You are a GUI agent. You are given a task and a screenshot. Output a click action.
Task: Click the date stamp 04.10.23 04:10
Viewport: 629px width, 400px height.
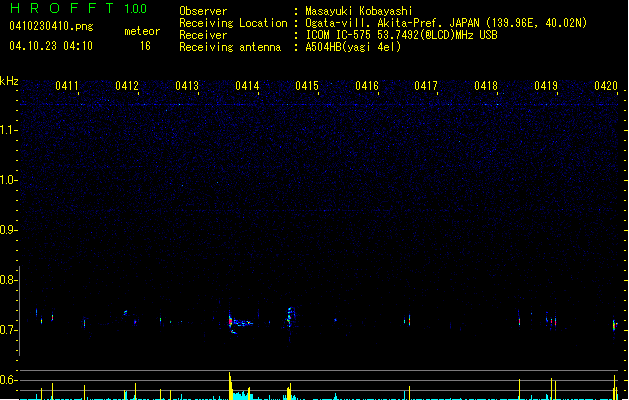[51, 46]
